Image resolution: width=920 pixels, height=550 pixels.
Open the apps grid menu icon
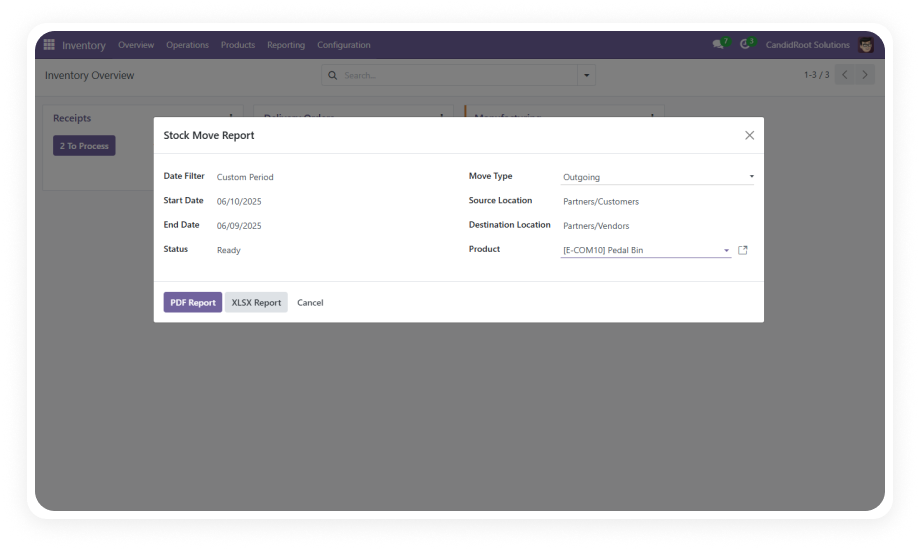49,45
